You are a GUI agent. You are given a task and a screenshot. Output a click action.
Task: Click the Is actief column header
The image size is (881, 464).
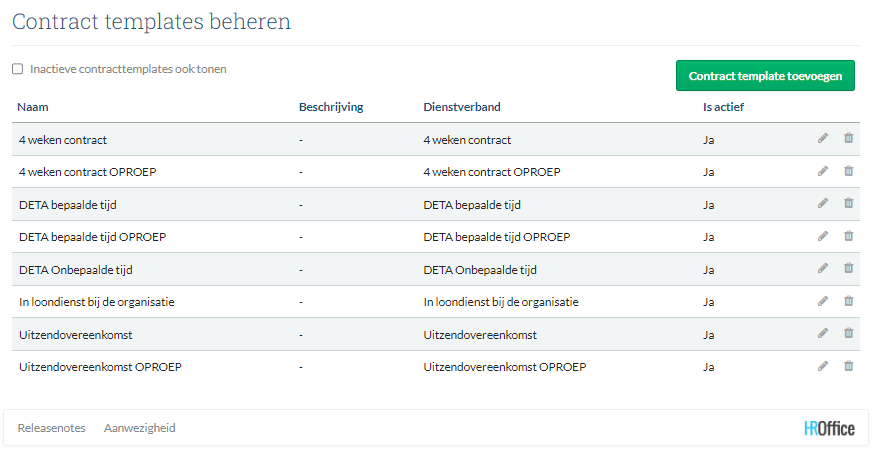[723, 107]
